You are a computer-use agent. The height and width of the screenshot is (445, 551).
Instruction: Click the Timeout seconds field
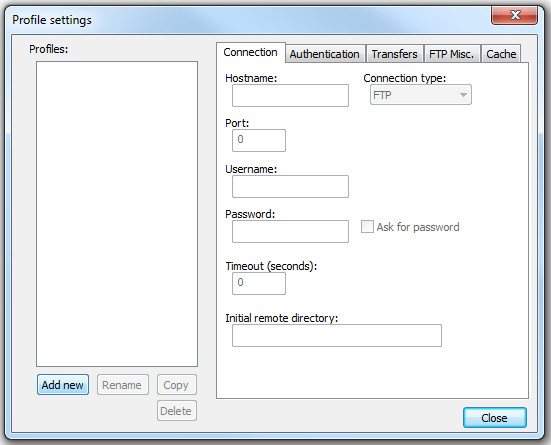259,283
